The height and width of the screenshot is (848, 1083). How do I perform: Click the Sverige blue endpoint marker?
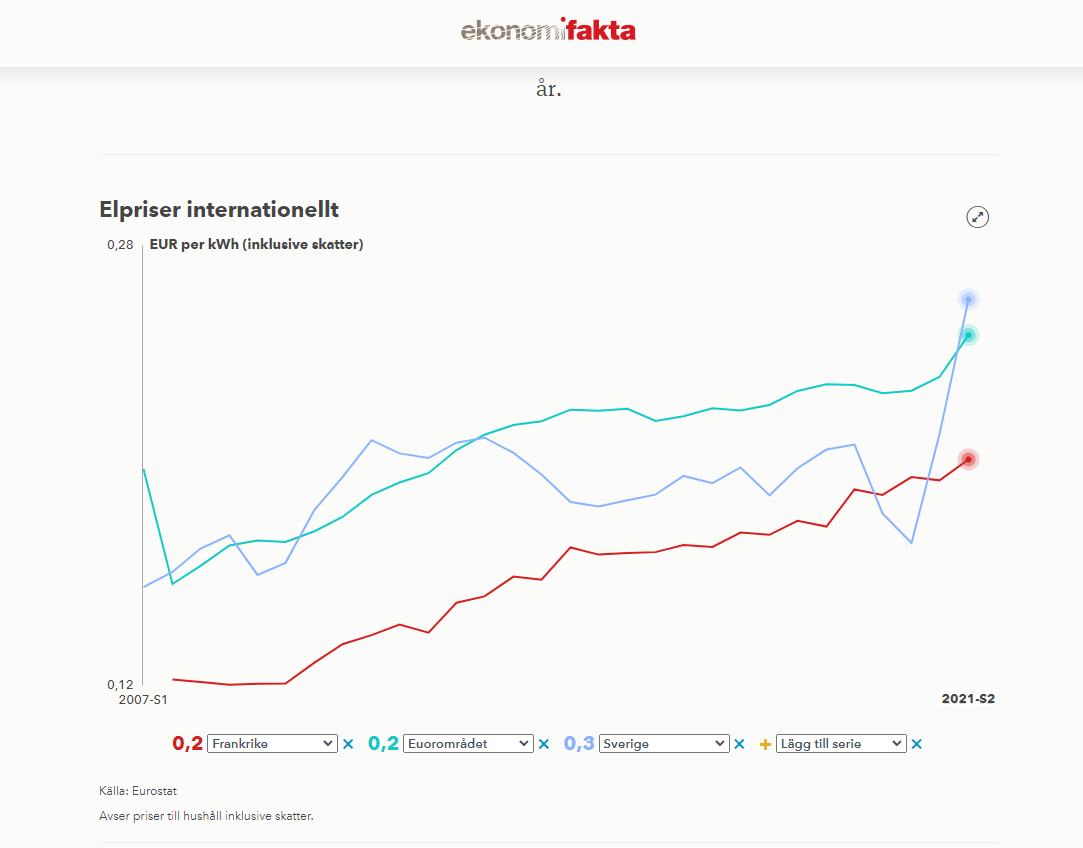(x=968, y=299)
